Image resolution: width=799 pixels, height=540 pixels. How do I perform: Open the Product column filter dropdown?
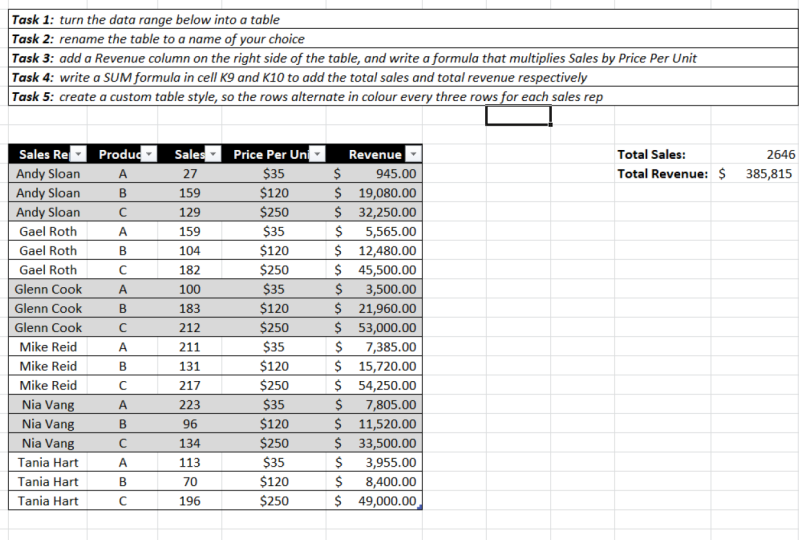point(149,154)
